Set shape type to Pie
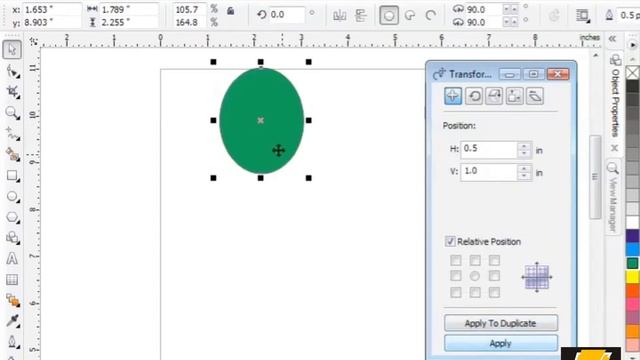 point(410,16)
